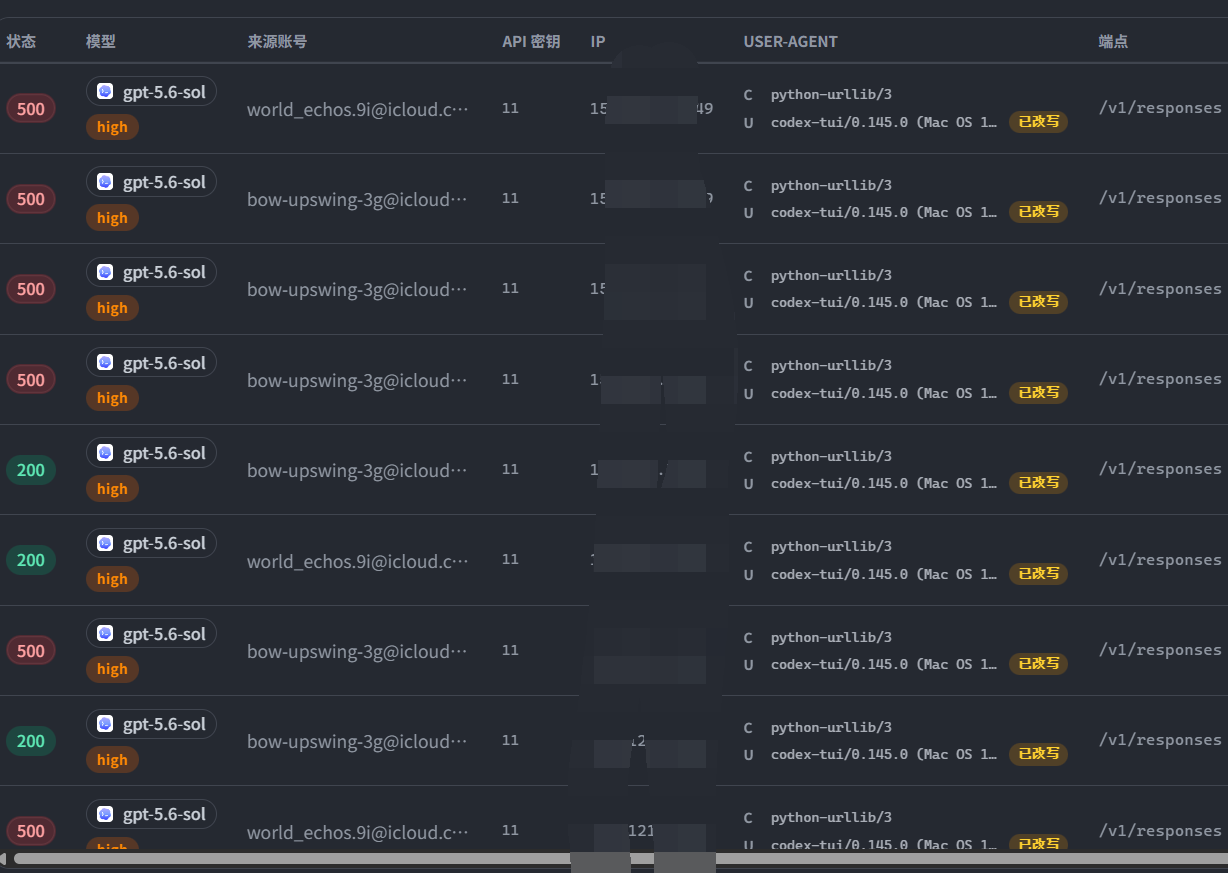The width and height of the screenshot is (1228, 873).
Task: Open world_echos.9i account in the top row
Action: point(358,109)
